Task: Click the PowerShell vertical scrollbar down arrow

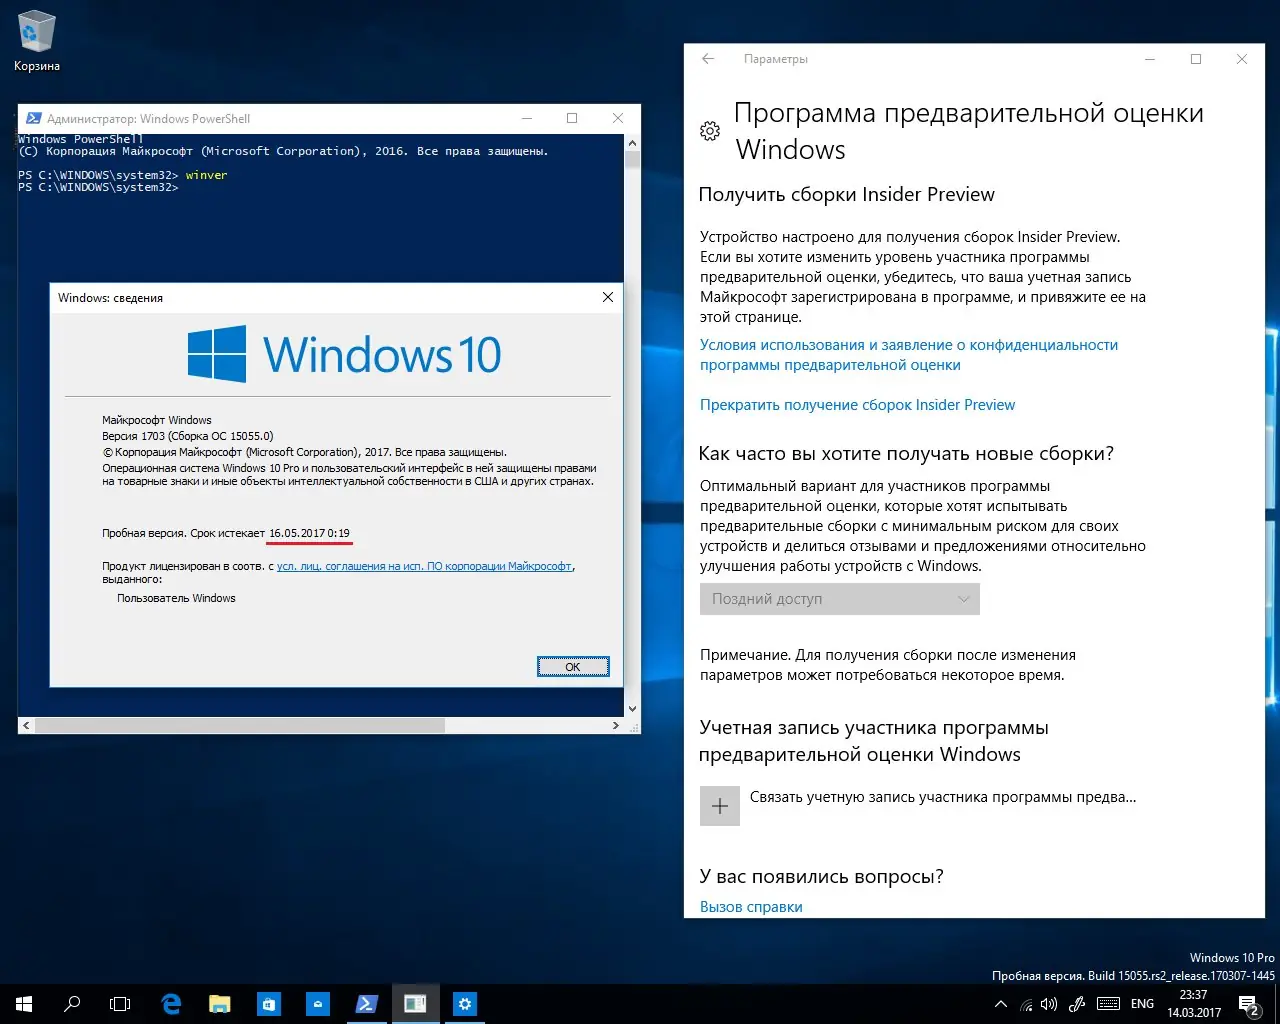Action: pos(632,709)
